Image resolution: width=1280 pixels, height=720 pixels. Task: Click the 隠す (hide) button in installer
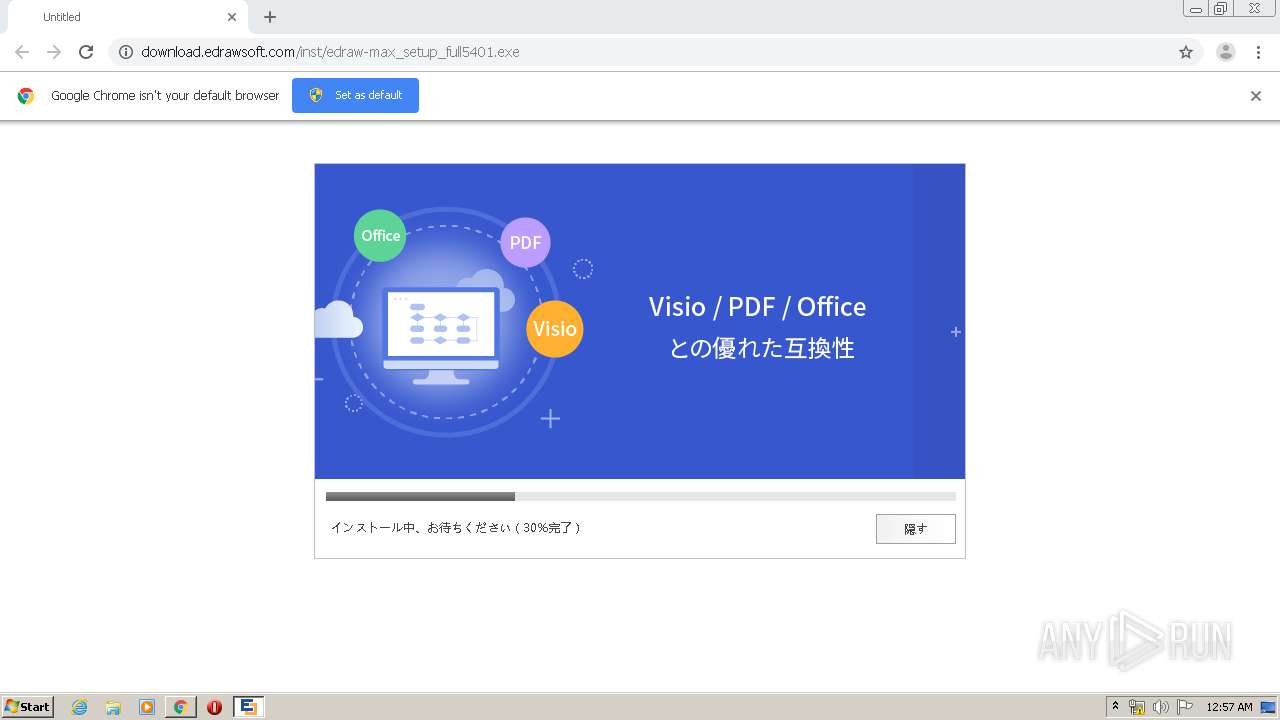click(x=916, y=529)
